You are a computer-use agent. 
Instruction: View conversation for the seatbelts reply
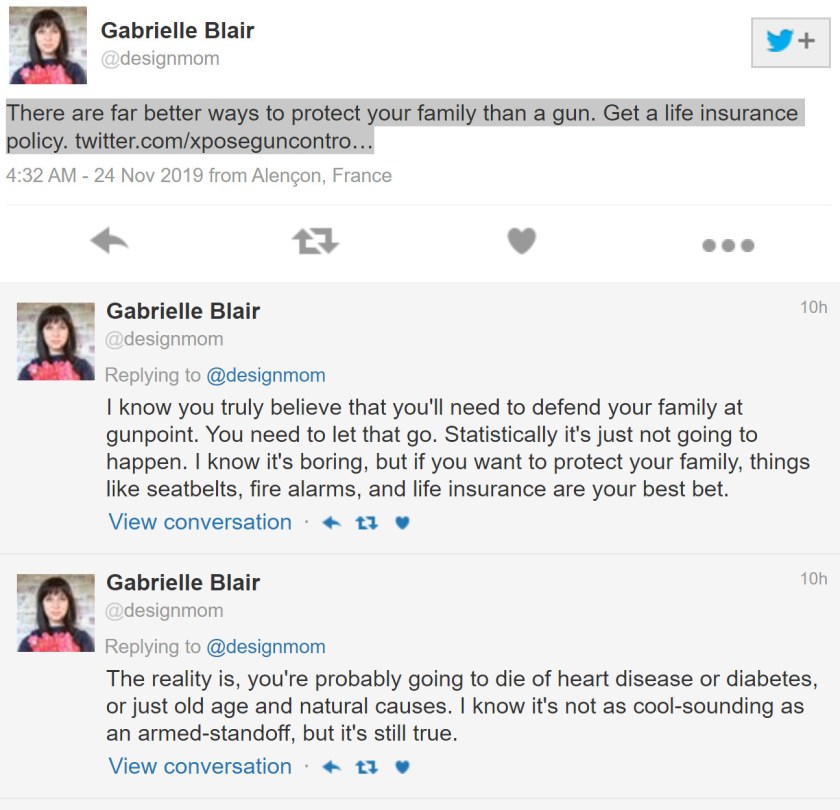coord(200,522)
